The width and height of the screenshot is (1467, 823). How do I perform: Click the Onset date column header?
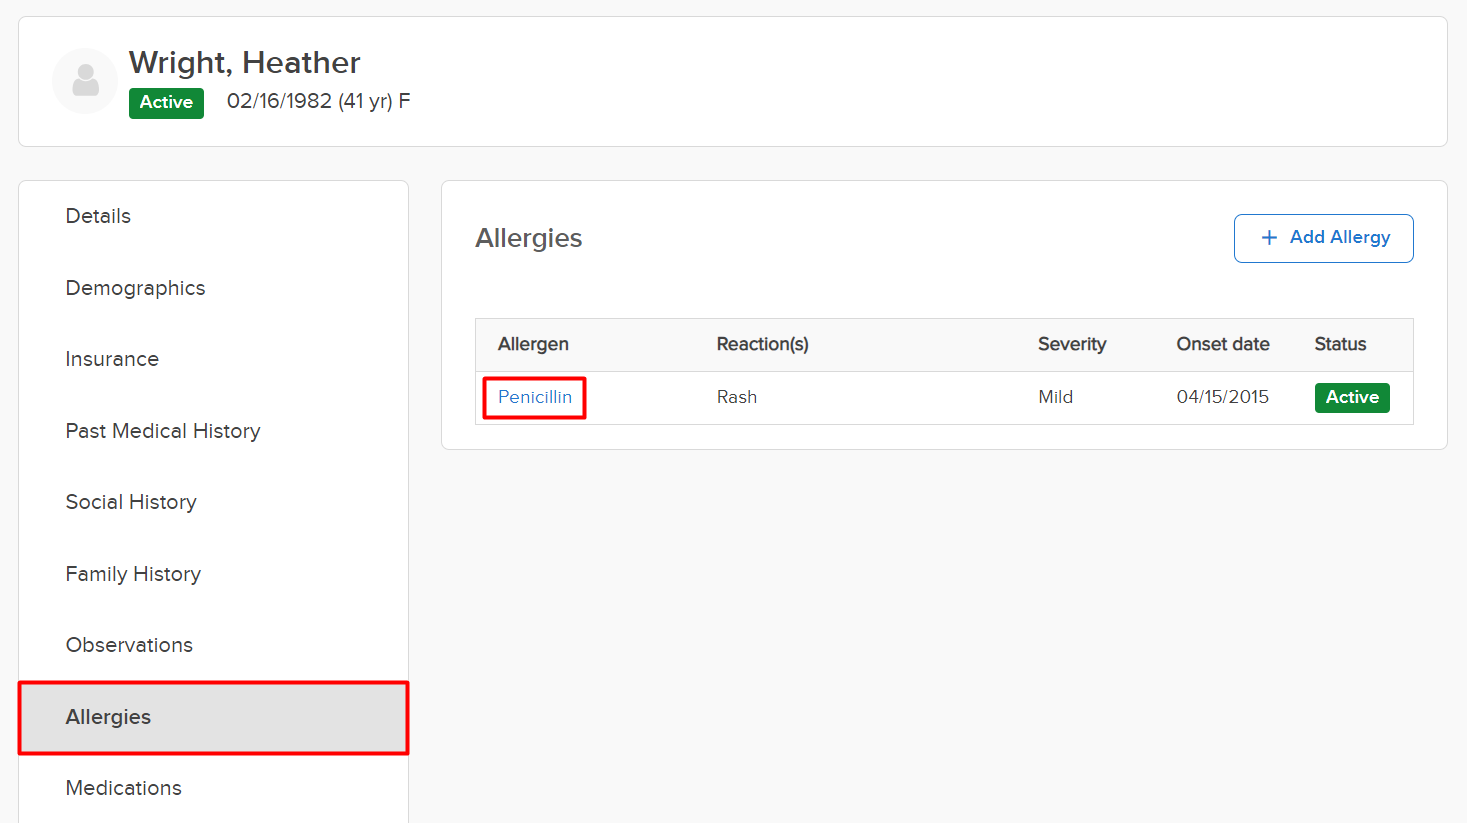click(1222, 344)
